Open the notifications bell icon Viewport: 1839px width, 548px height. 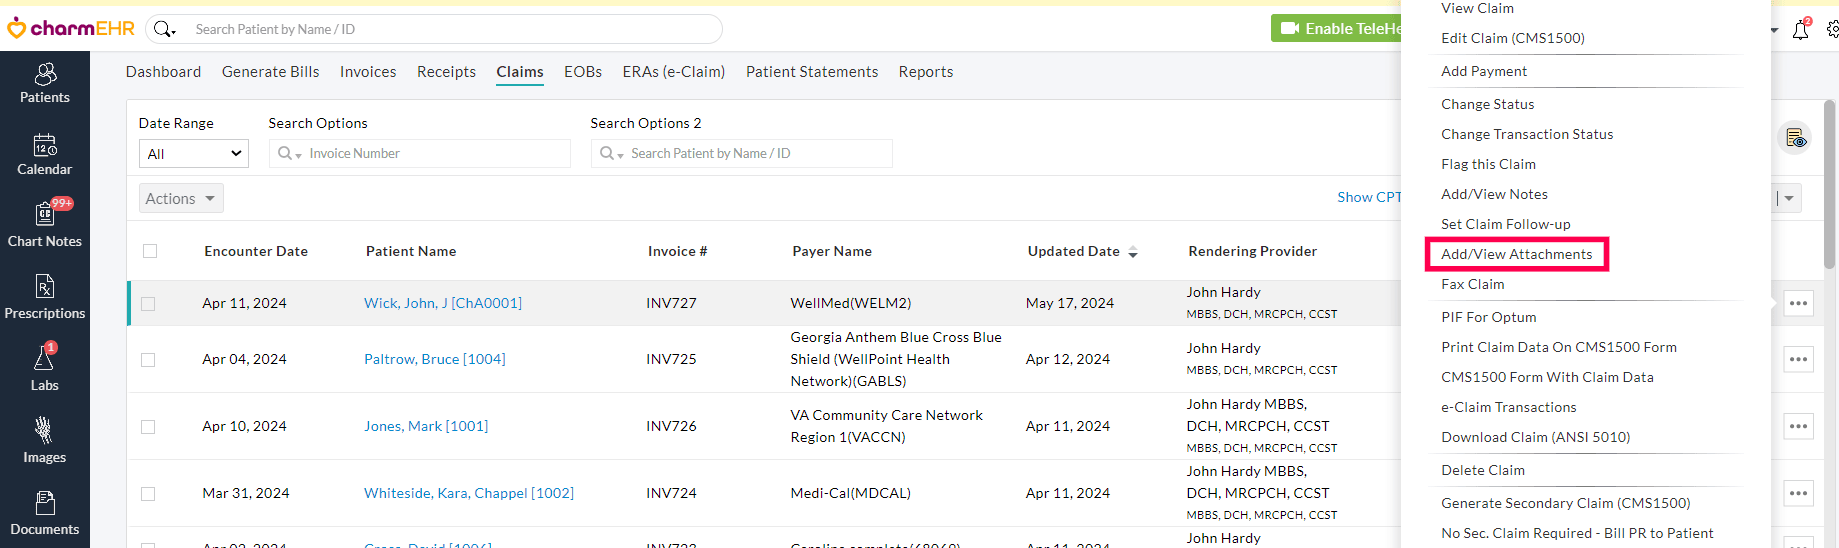click(1801, 29)
